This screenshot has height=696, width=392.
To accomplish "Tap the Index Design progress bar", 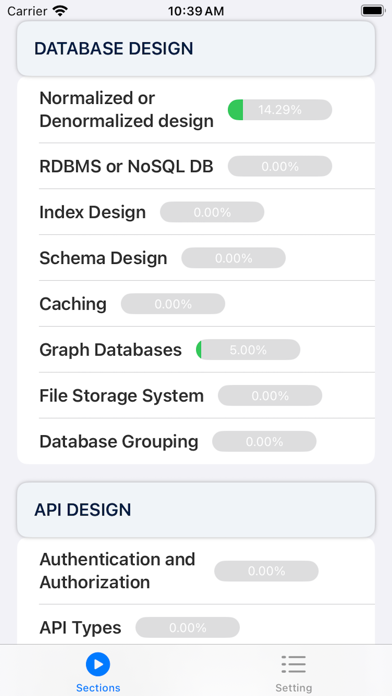I will pyautogui.click(x=212, y=212).
